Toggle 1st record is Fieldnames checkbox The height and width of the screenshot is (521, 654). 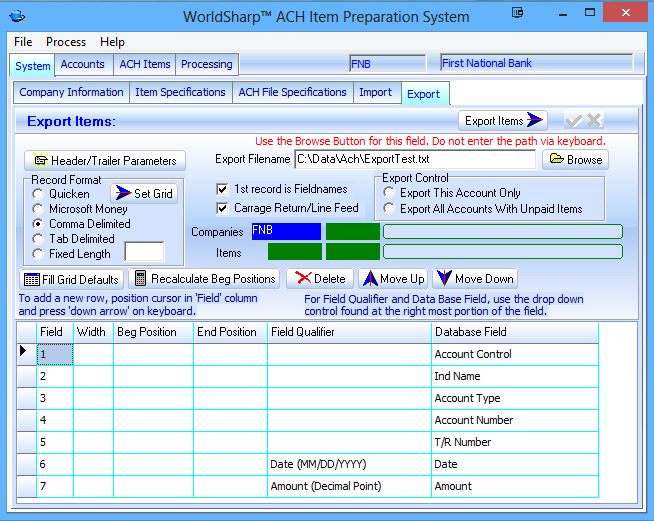click(223, 189)
